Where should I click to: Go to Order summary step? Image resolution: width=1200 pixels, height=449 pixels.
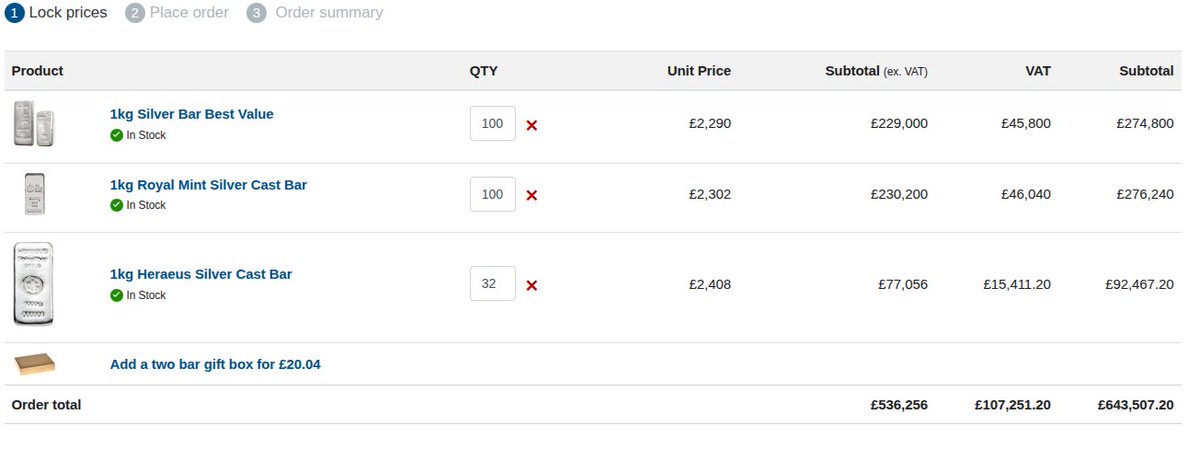coord(314,13)
